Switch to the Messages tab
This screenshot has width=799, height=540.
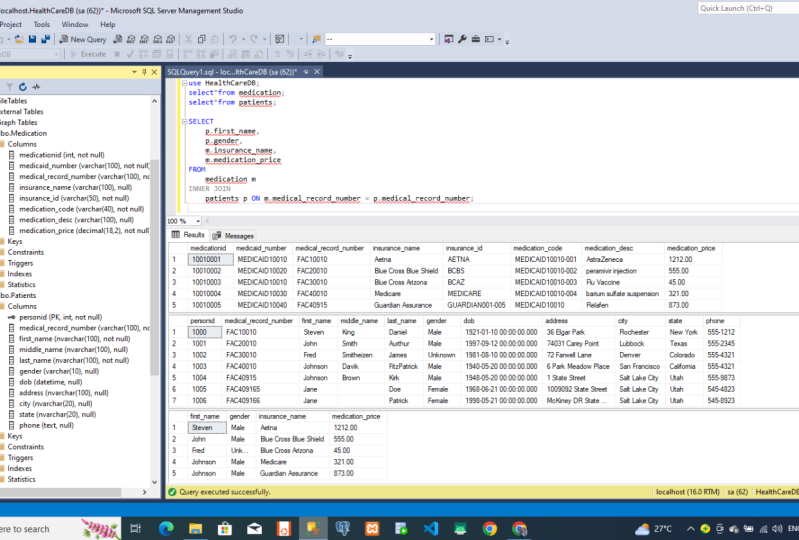[233, 236]
